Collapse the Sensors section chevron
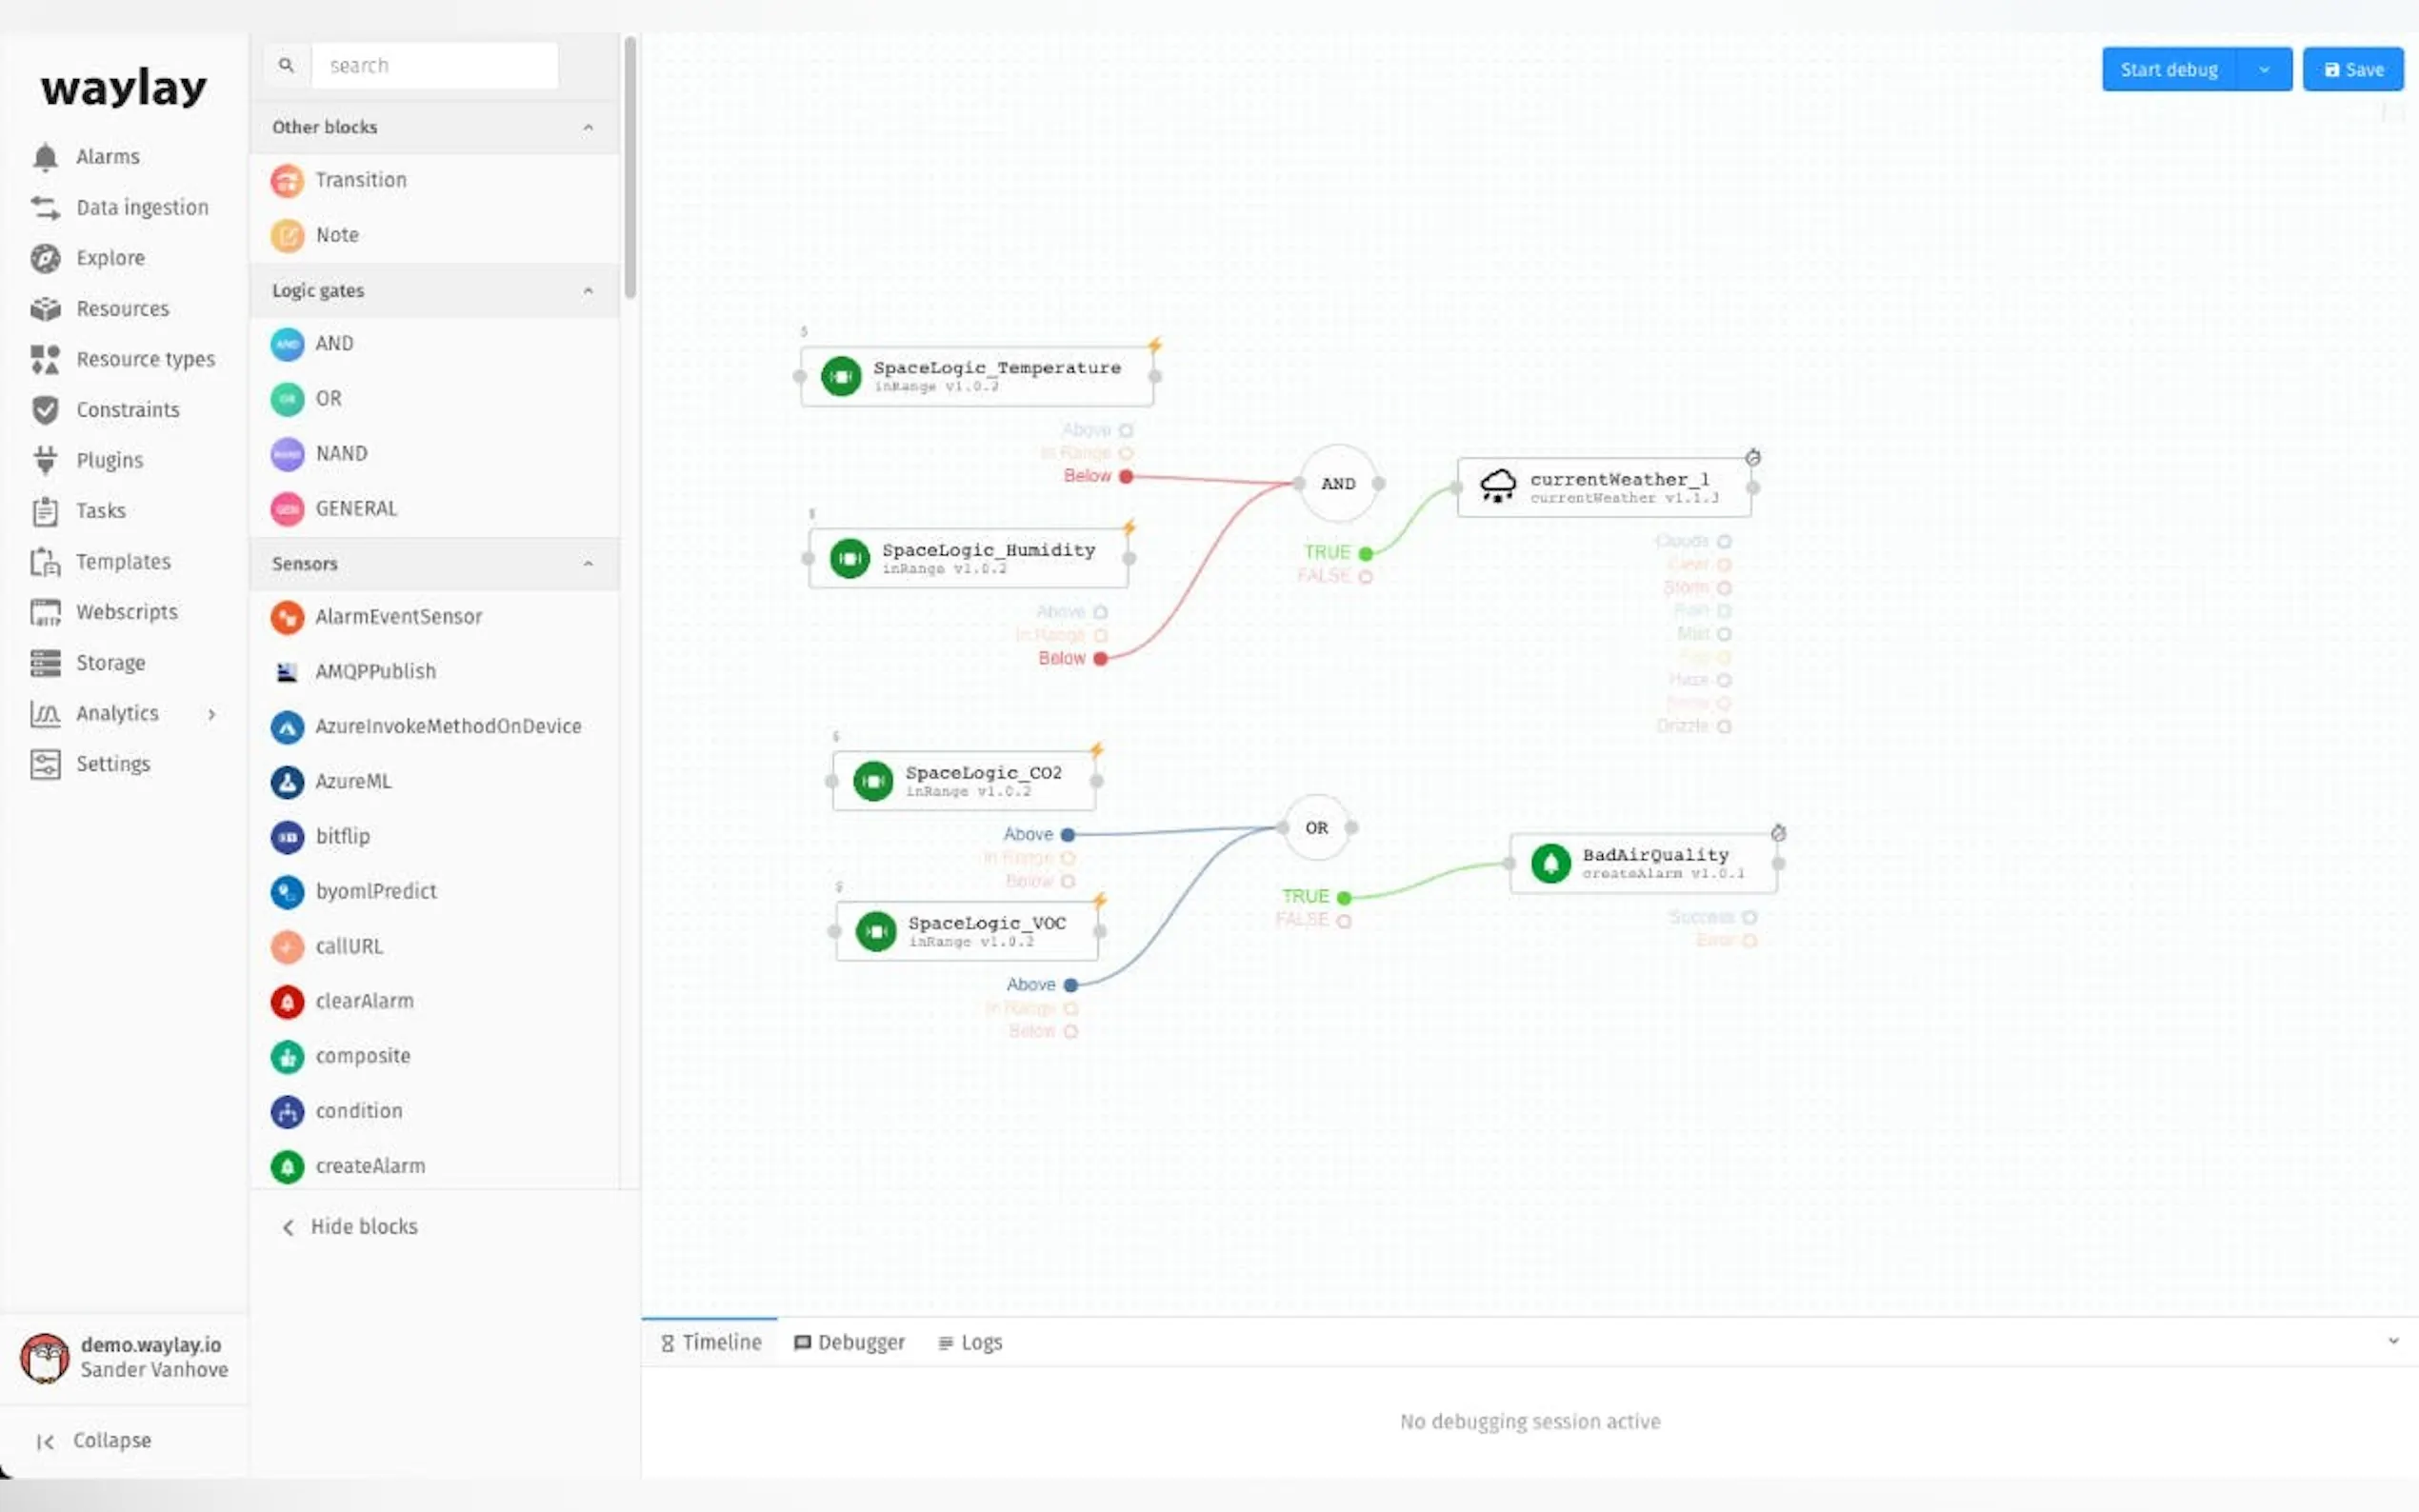The width and height of the screenshot is (2419, 1512). point(588,564)
